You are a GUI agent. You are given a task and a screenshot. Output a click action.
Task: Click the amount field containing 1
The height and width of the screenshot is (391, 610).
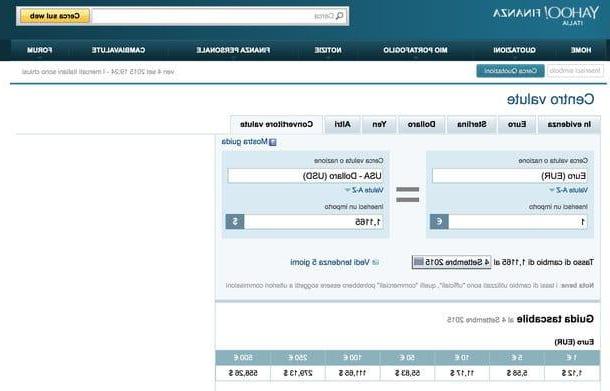pyautogui.click(x=518, y=222)
